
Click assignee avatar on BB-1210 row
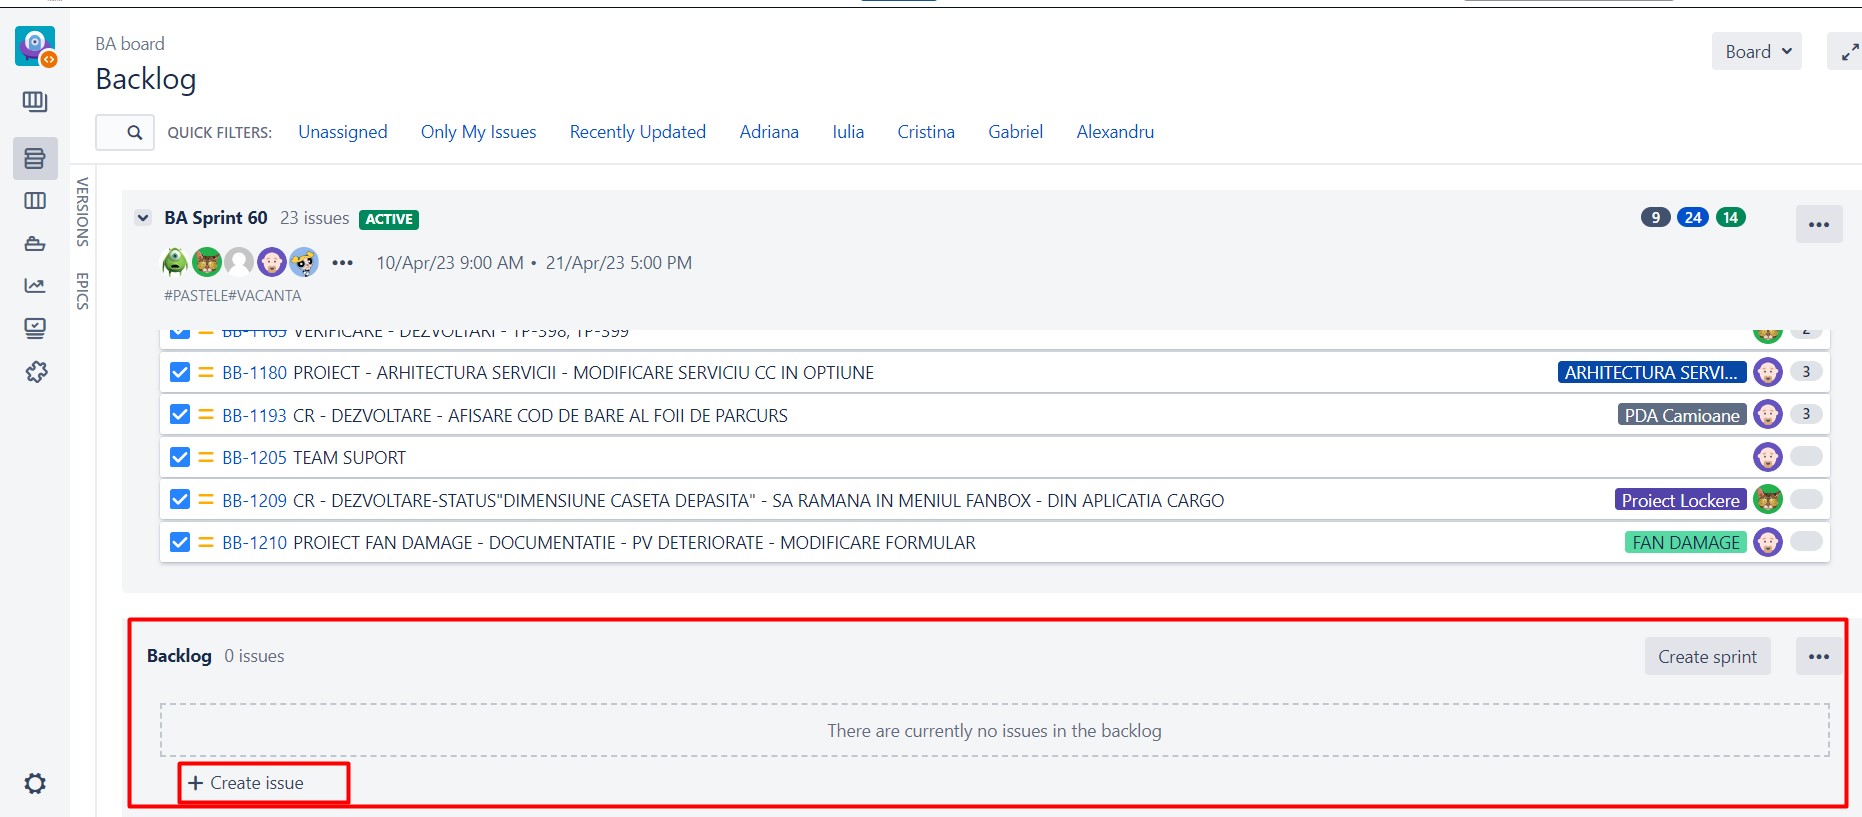tap(1768, 542)
